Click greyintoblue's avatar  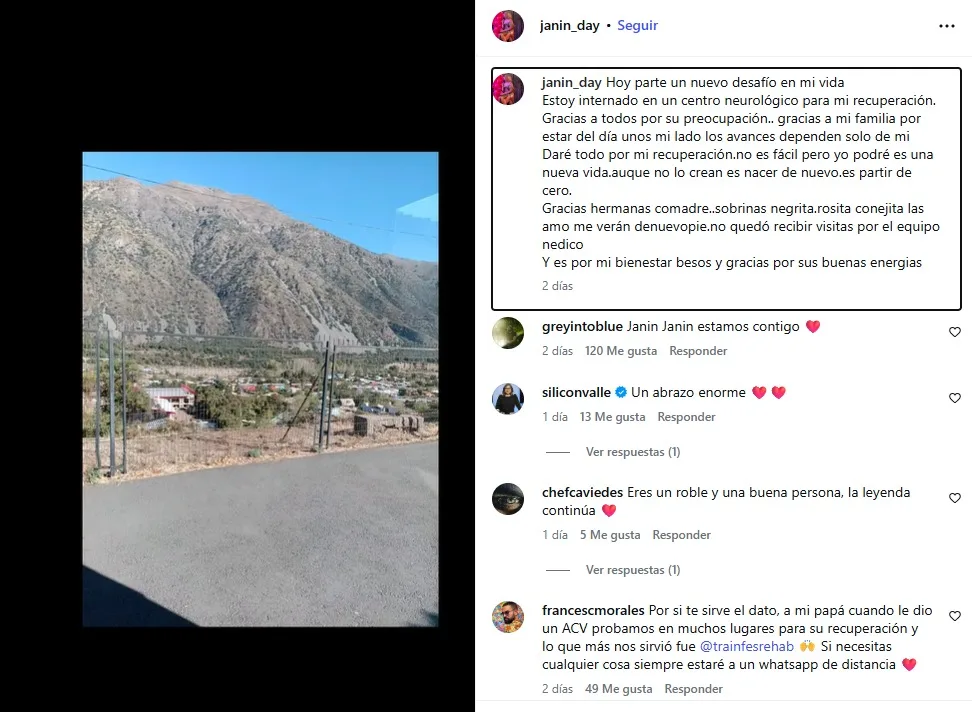pos(508,333)
